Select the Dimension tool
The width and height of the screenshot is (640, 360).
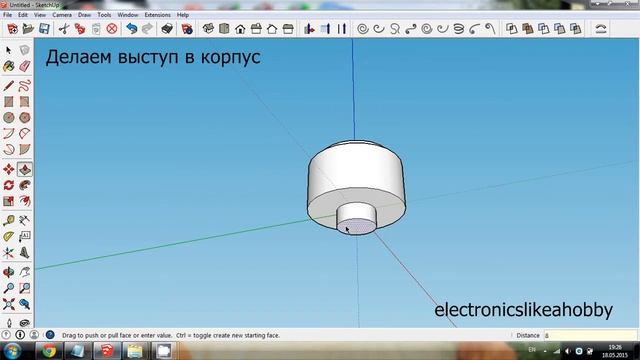[x=24, y=221]
